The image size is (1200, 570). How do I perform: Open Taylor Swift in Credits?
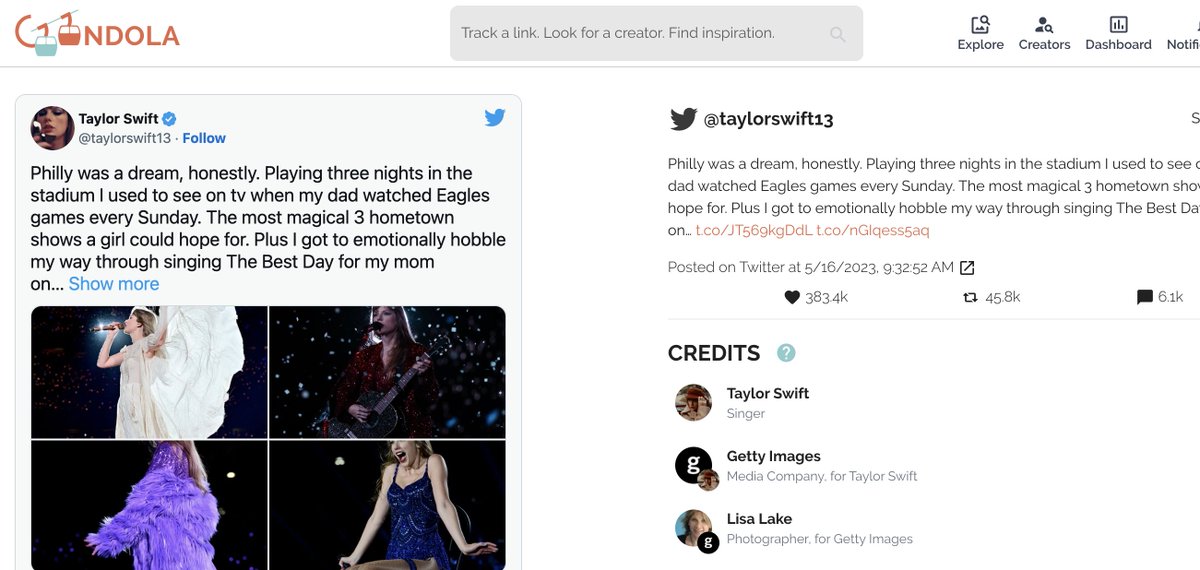(x=768, y=393)
